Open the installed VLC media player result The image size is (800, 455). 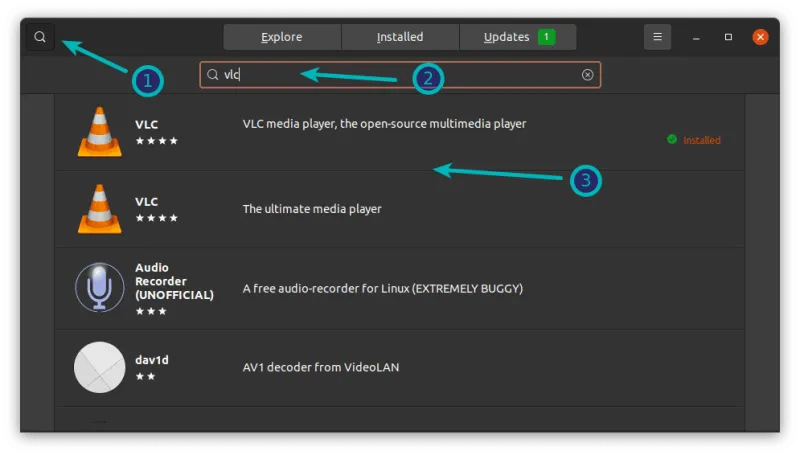tap(384, 124)
